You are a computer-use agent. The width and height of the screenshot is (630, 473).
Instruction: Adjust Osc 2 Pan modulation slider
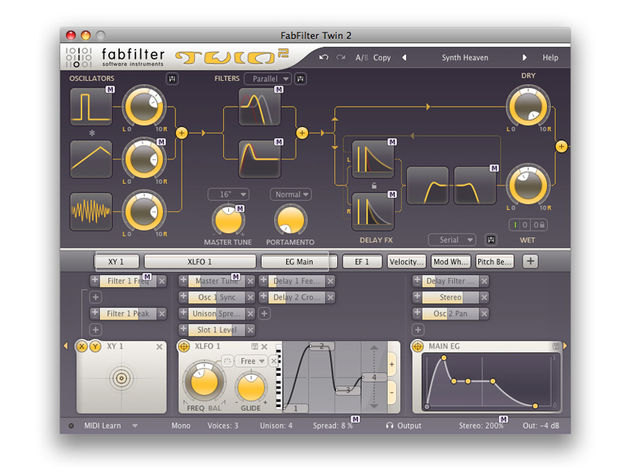[x=450, y=313]
